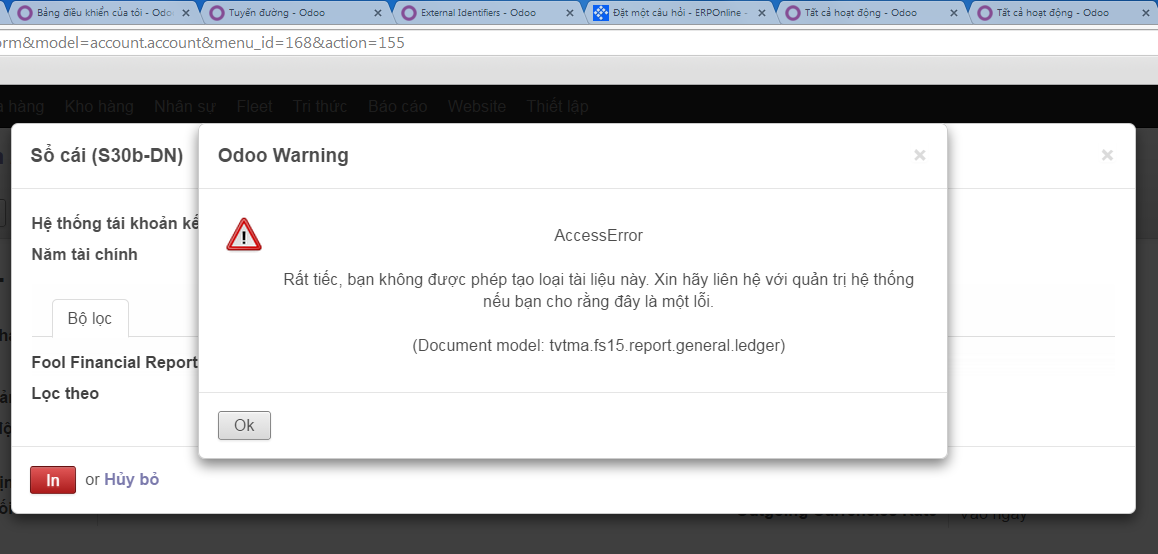Click Odoo favicon on Tuyến đường tab
Screen dimensions: 1158x554
[x=216, y=13]
